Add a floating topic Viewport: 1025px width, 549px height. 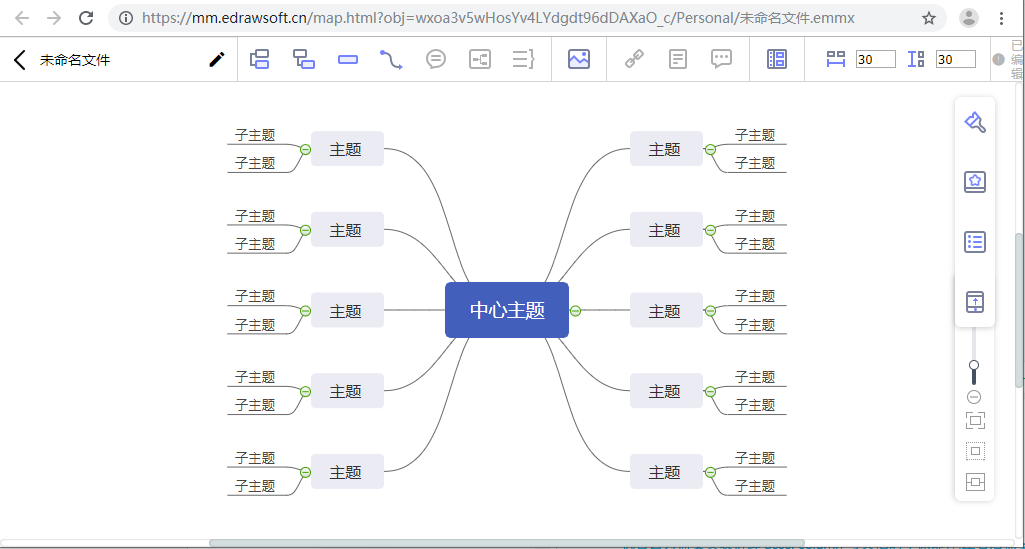[348, 59]
